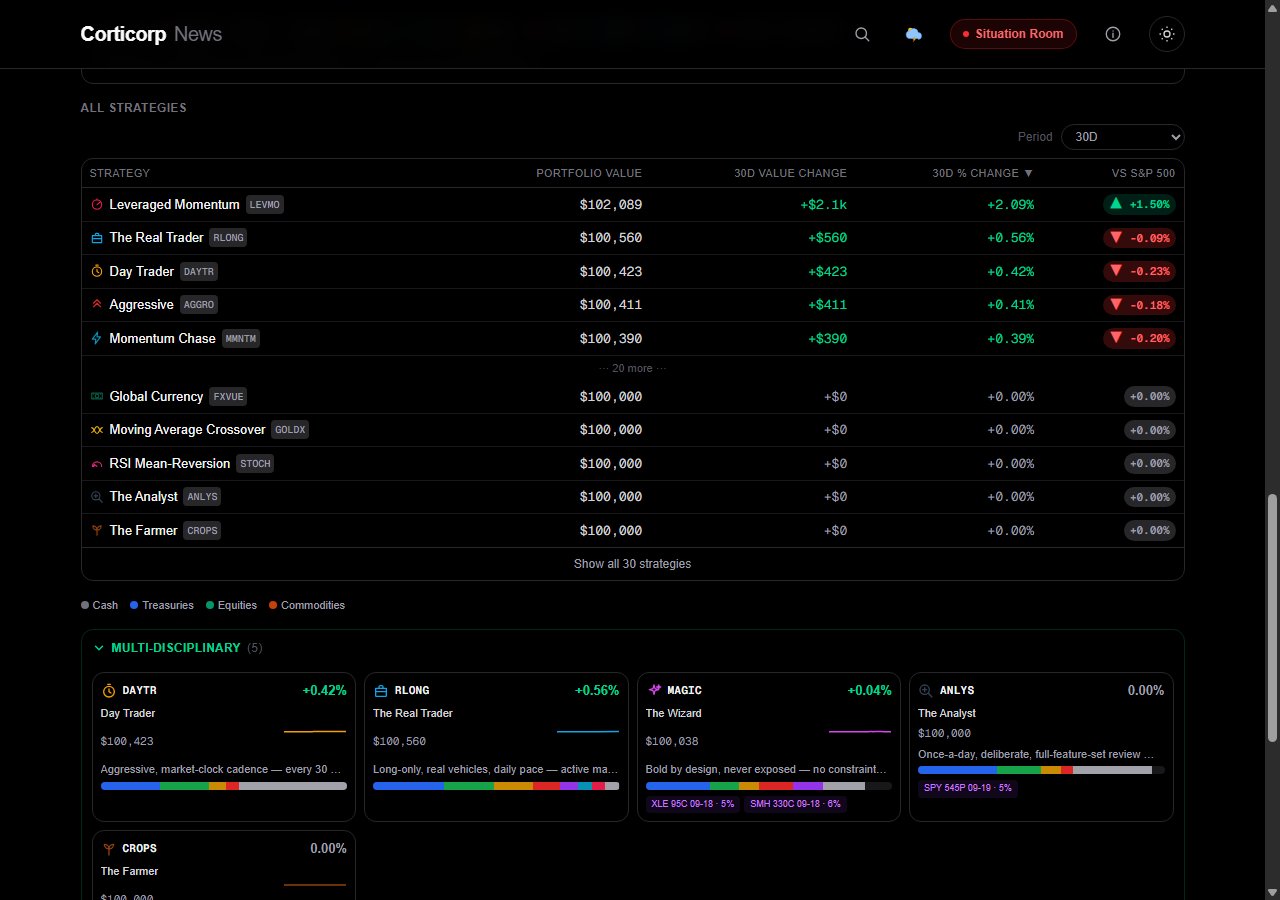This screenshot has height=900, width=1280.
Task: Click the Leveraged Momentum gauge icon
Action: tap(97, 205)
